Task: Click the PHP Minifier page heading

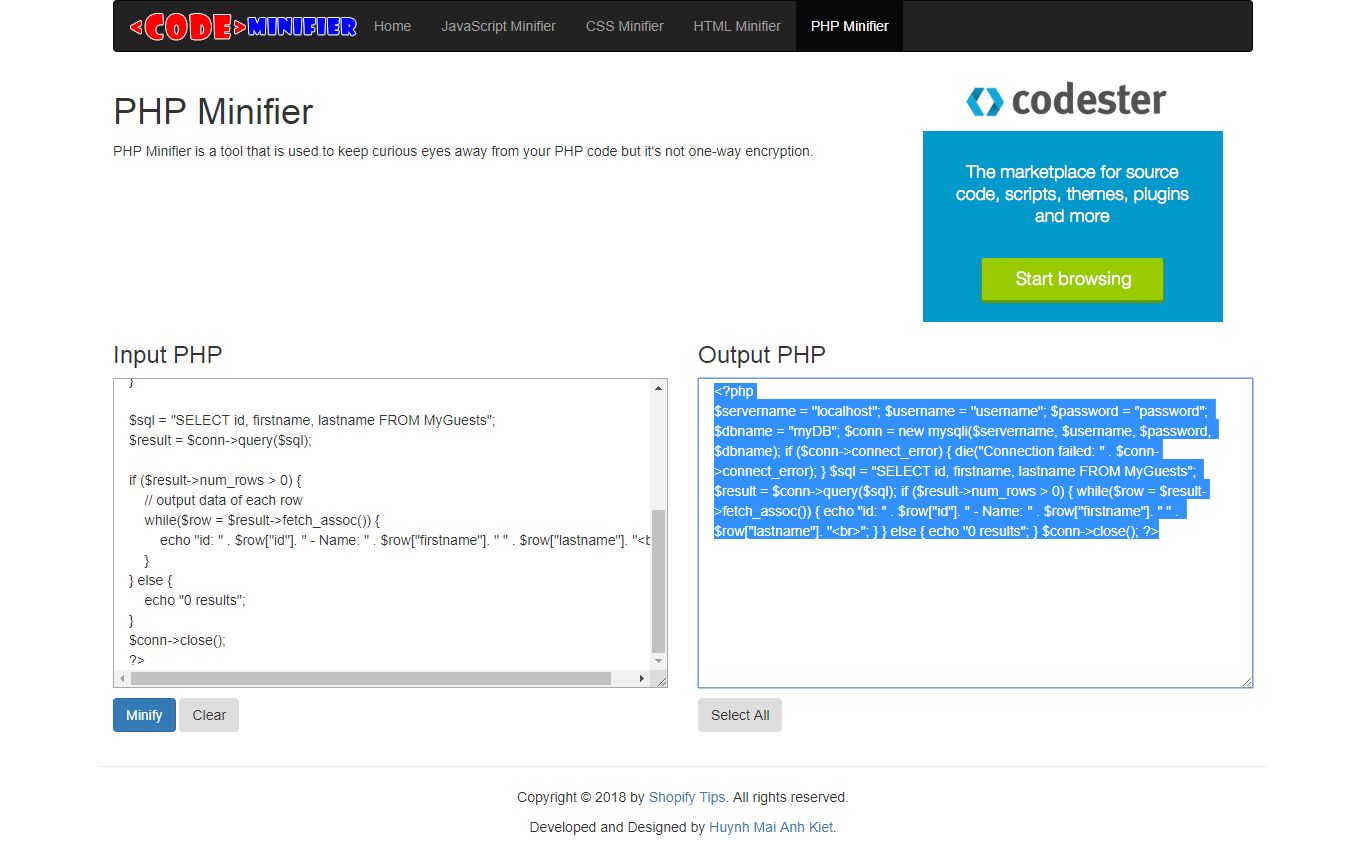Action: pyautogui.click(x=213, y=111)
